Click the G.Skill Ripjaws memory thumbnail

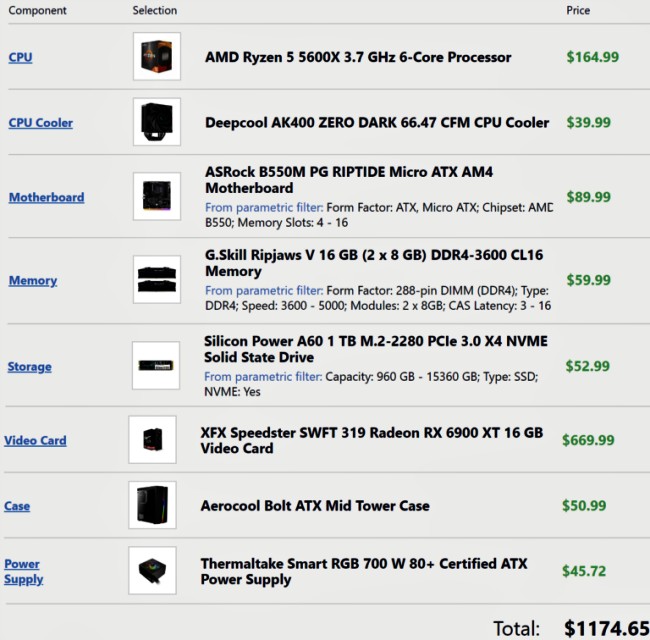tap(157, 279)
